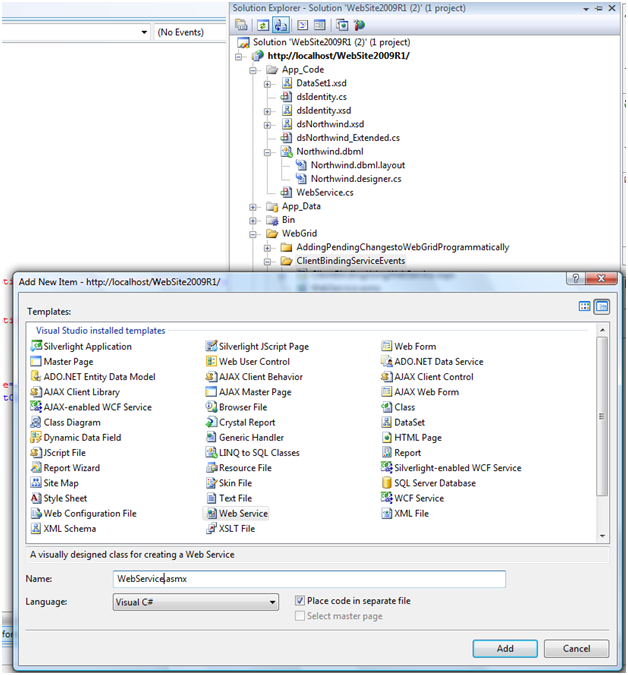Click the Name field containing WebService.asmx
Viewport: 628px width, 675px height.
click(310, 579)
